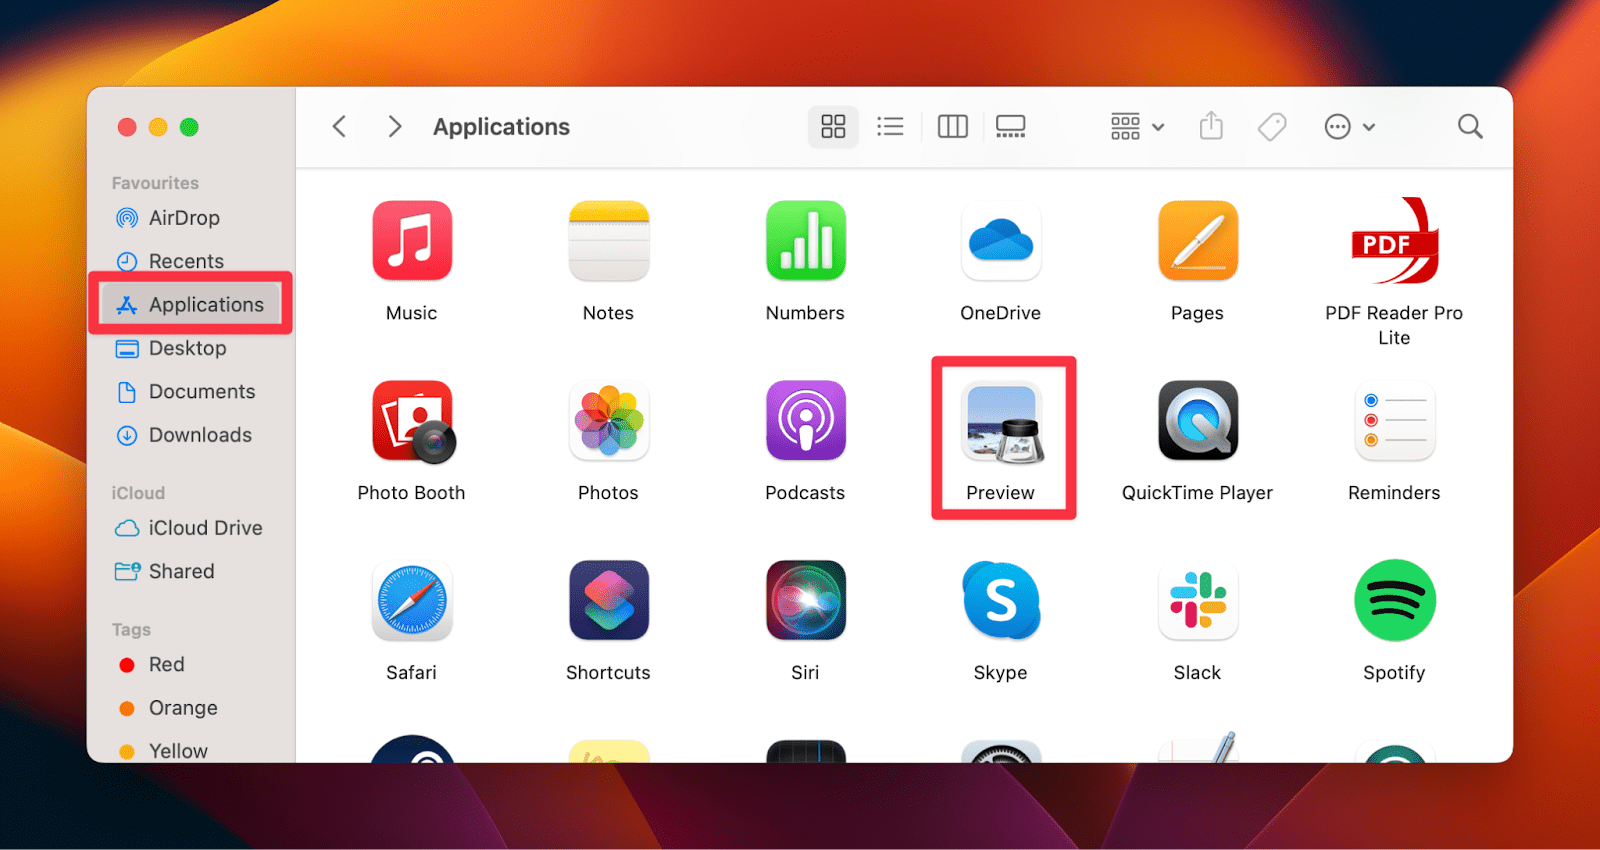Go forward with the right chevron
Viewport: 1600px width, 850px height.
pos(395,126)
